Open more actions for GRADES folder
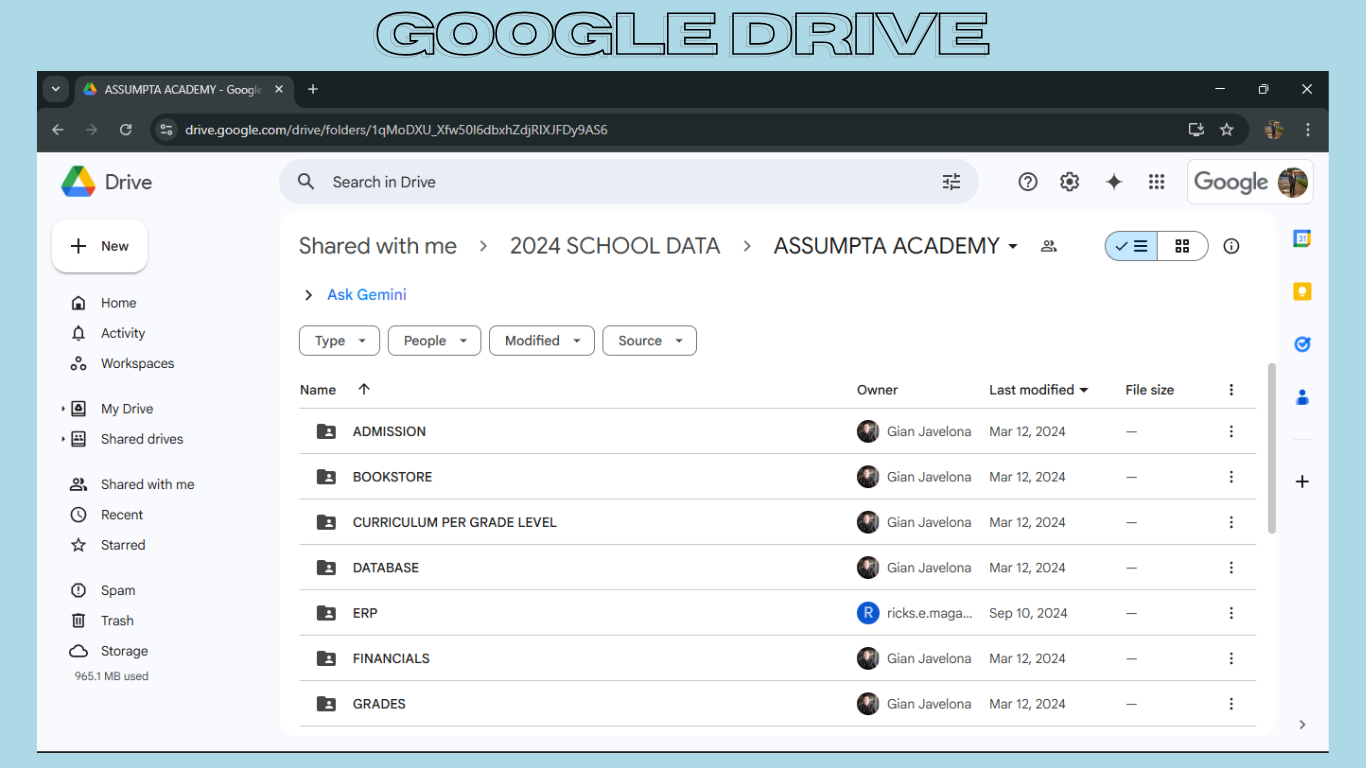This screenshot has width=1366, height=768. click(1231, 704)
